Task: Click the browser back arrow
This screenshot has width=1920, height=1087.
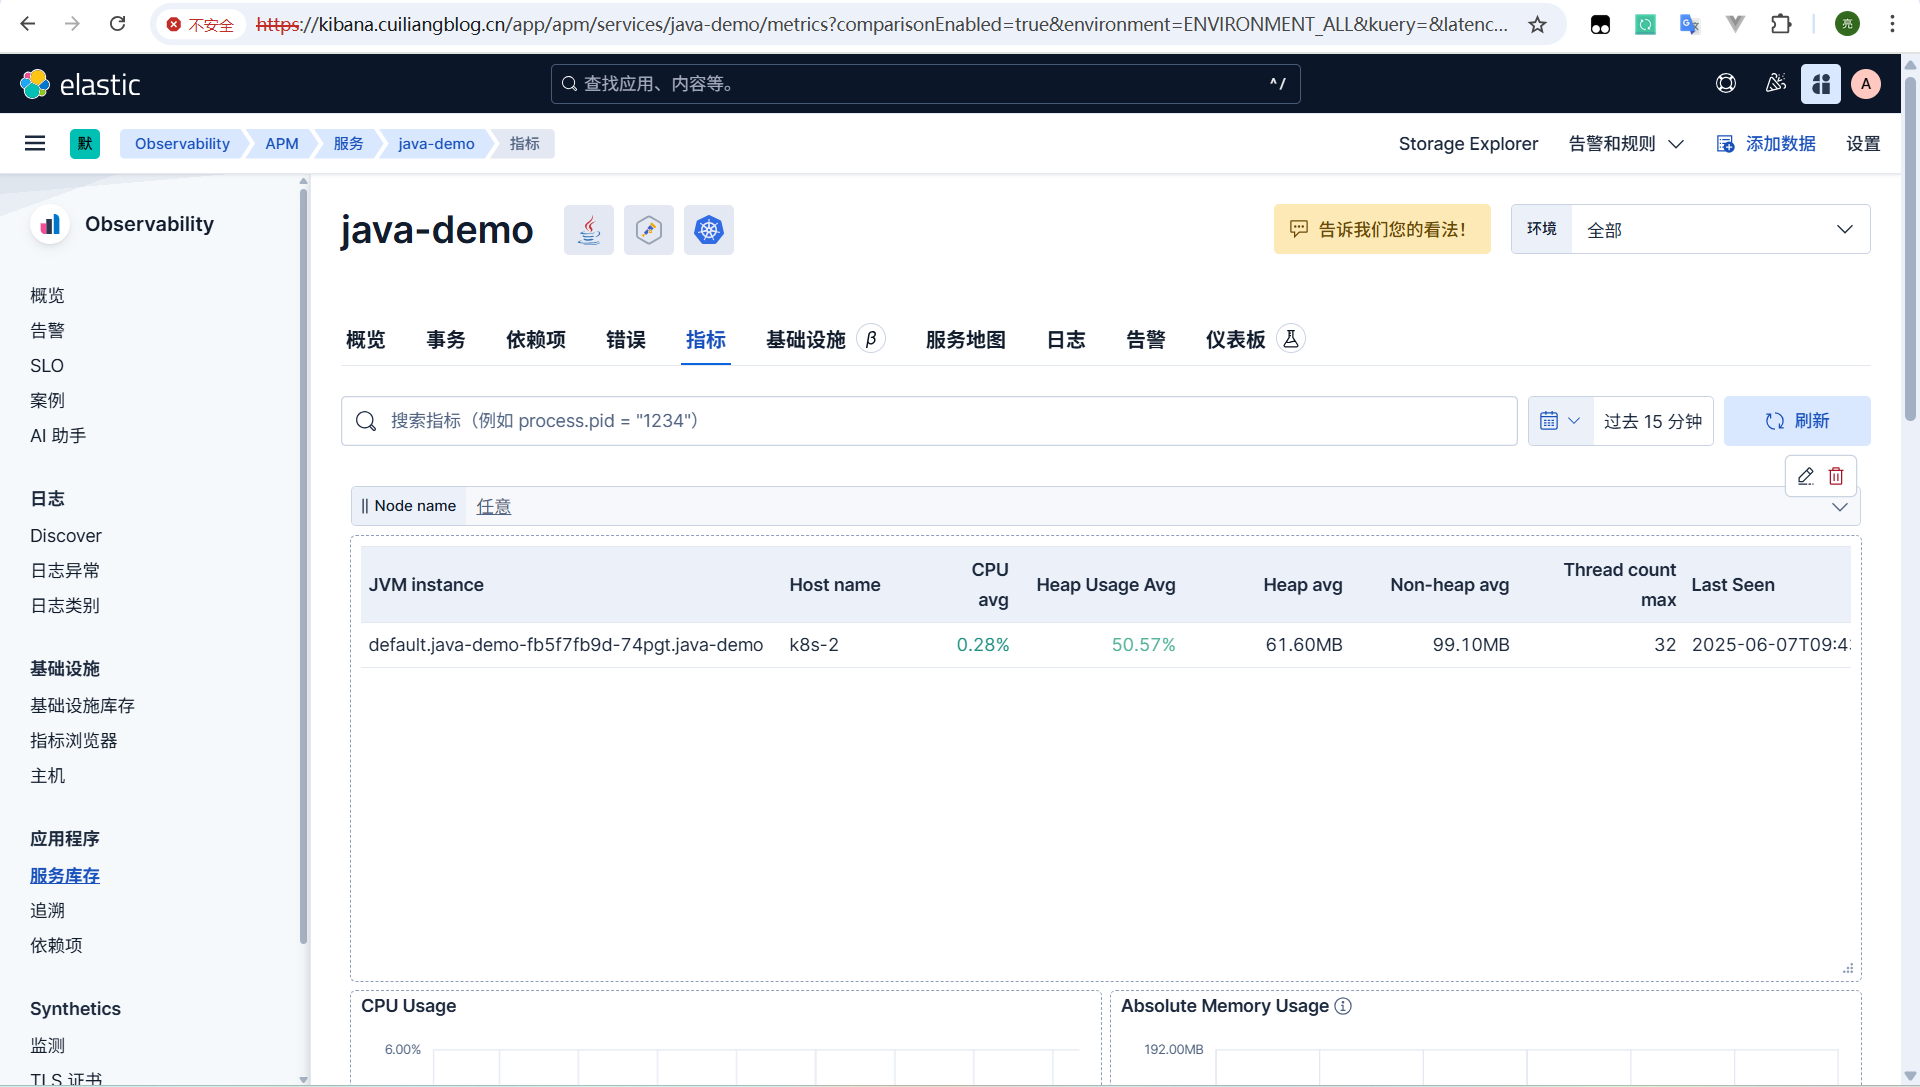Action: click(28, 24)
